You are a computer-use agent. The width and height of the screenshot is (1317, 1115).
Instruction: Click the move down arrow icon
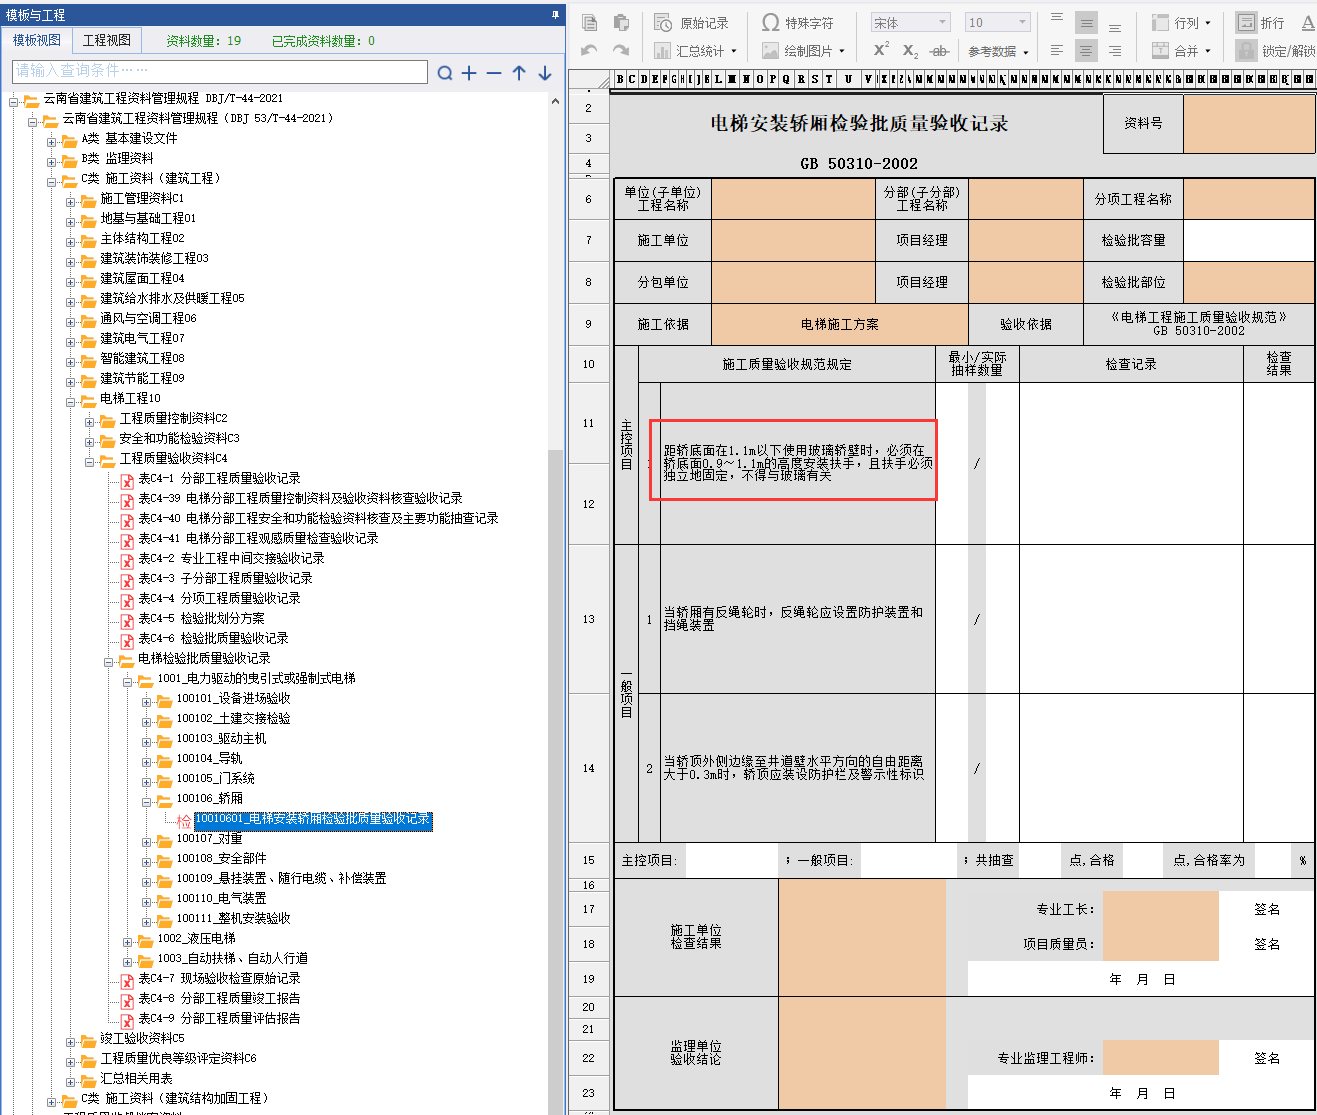coord(545,73)
